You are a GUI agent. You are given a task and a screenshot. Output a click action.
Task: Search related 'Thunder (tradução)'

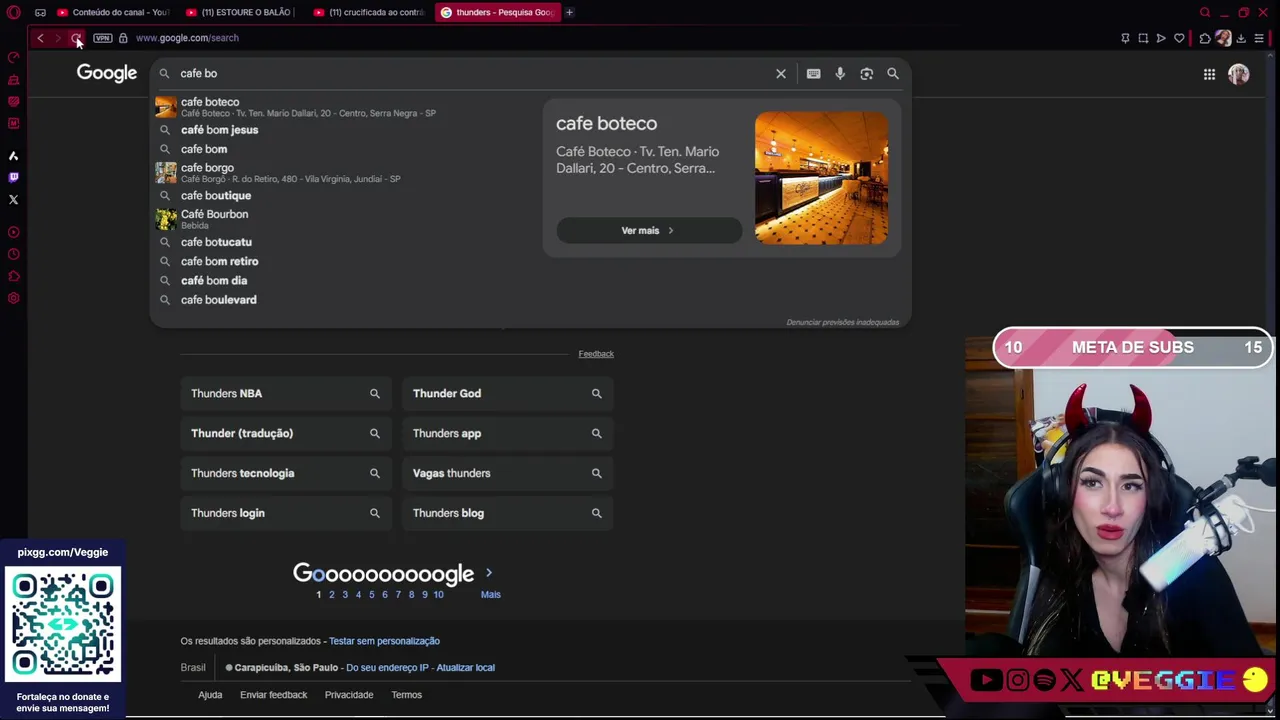(x=286, y=434)
